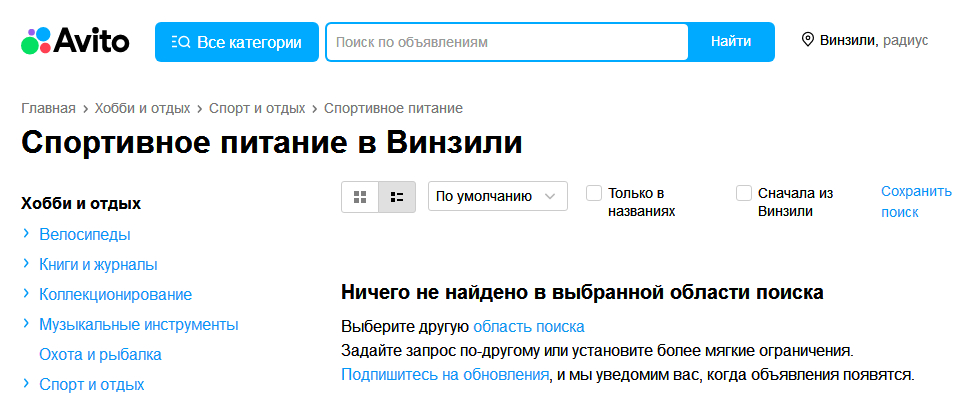
Task: Click the location pin icon near Винзили
Action: 807,41
